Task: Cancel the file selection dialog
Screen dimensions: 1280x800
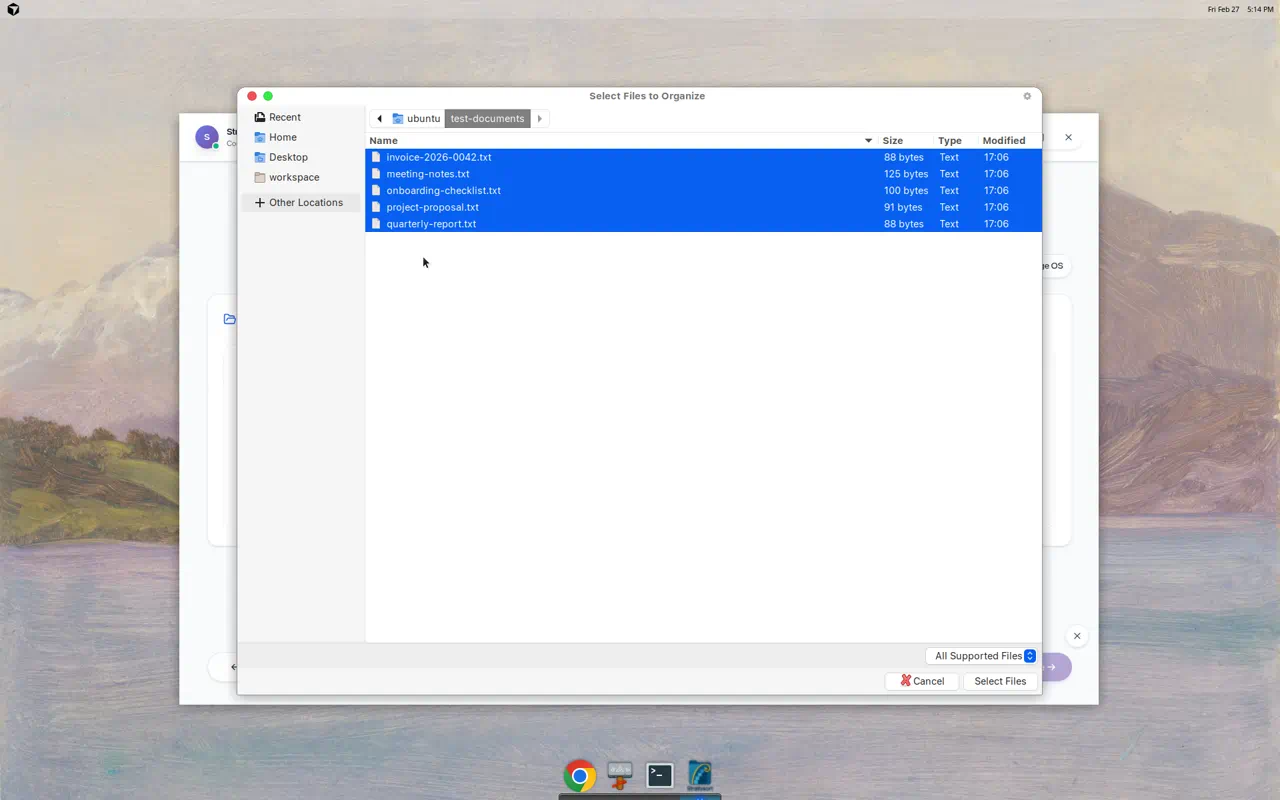Action: (x=921, y=681)
